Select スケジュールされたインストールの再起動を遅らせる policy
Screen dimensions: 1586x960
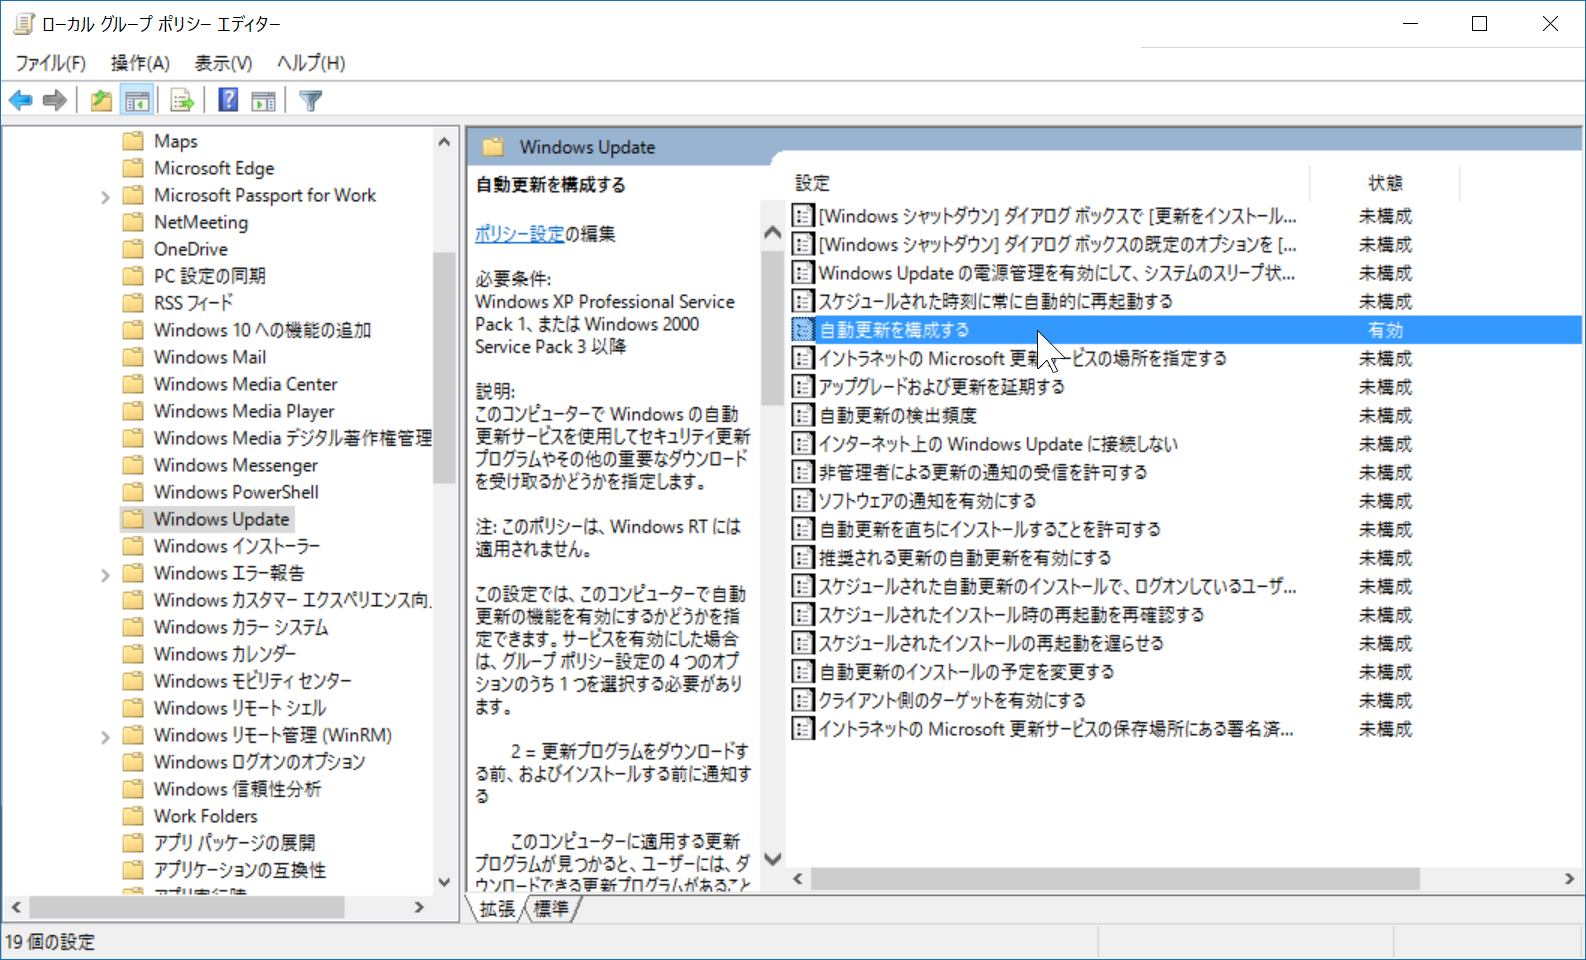(991, 643)
